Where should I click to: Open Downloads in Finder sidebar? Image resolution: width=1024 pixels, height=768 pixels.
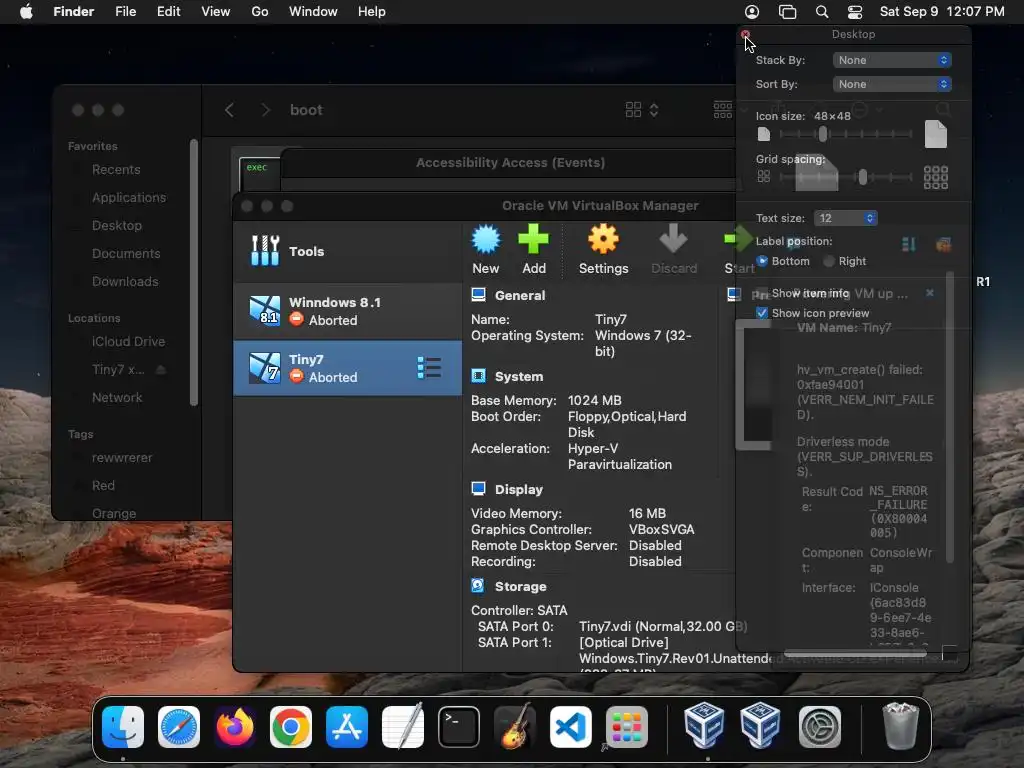click(125, 281)
